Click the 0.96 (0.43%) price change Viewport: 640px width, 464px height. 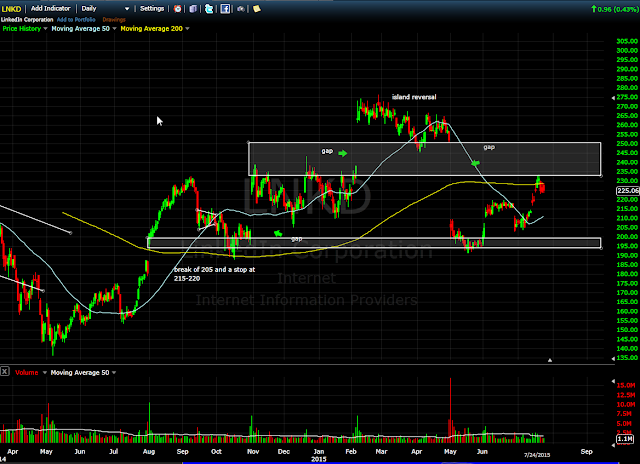[x=614, y=9]
